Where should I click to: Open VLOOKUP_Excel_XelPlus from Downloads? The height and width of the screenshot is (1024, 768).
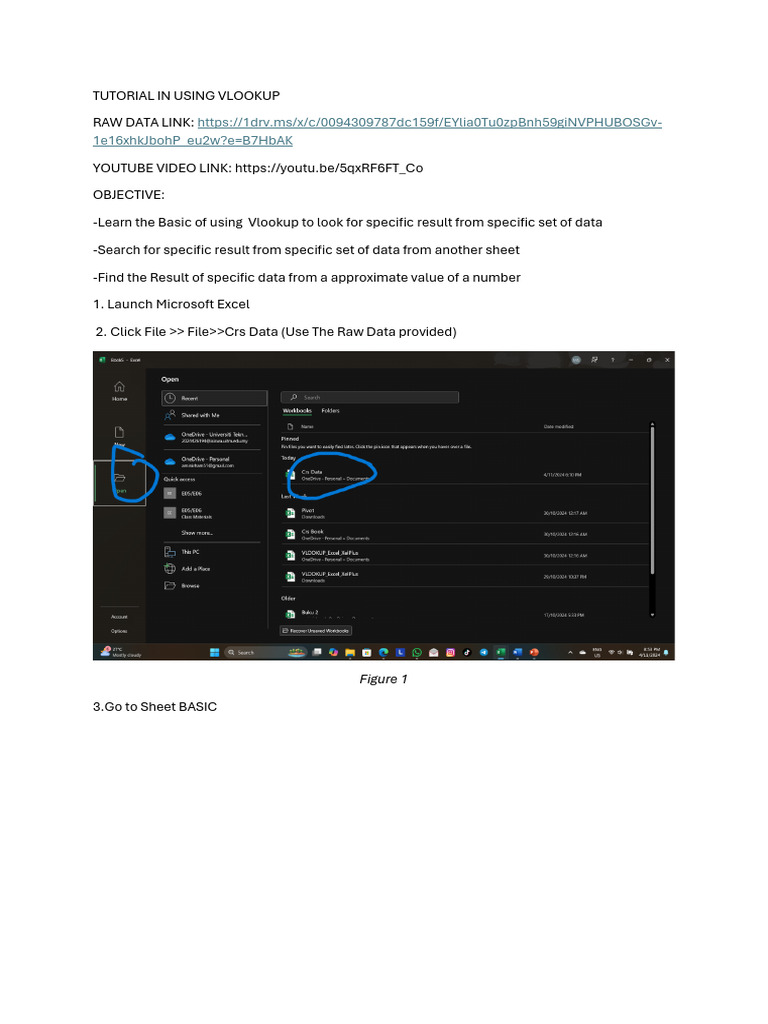[x=465, y=577]
